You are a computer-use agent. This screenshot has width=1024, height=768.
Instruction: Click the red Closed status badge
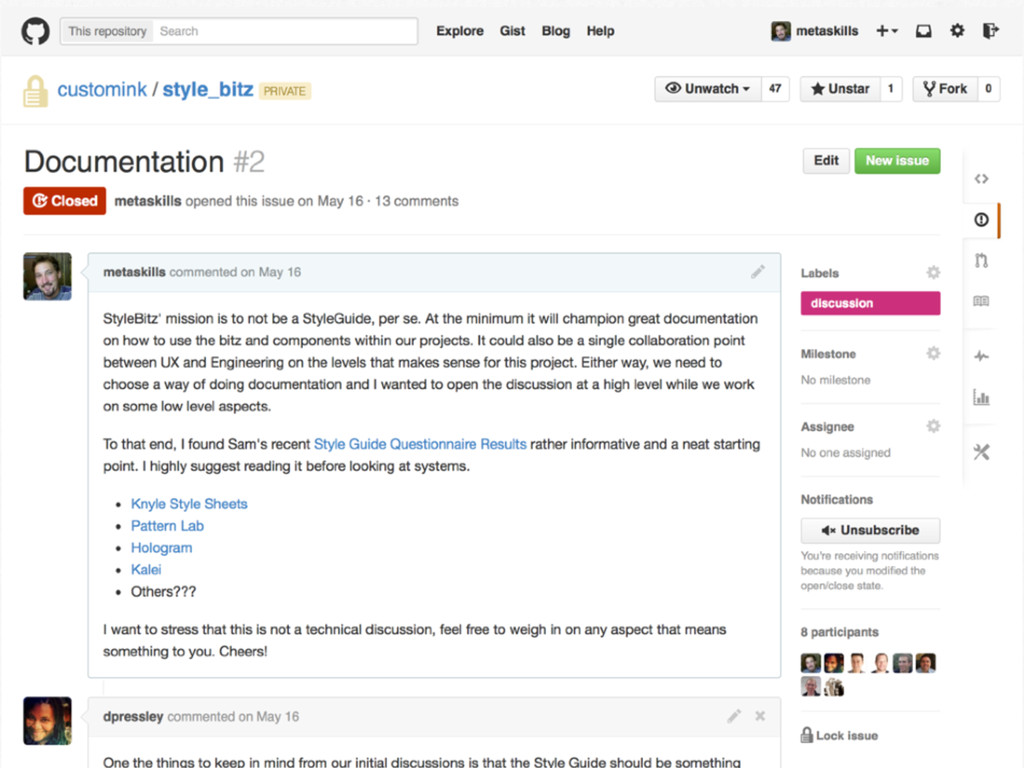point(65,200)
